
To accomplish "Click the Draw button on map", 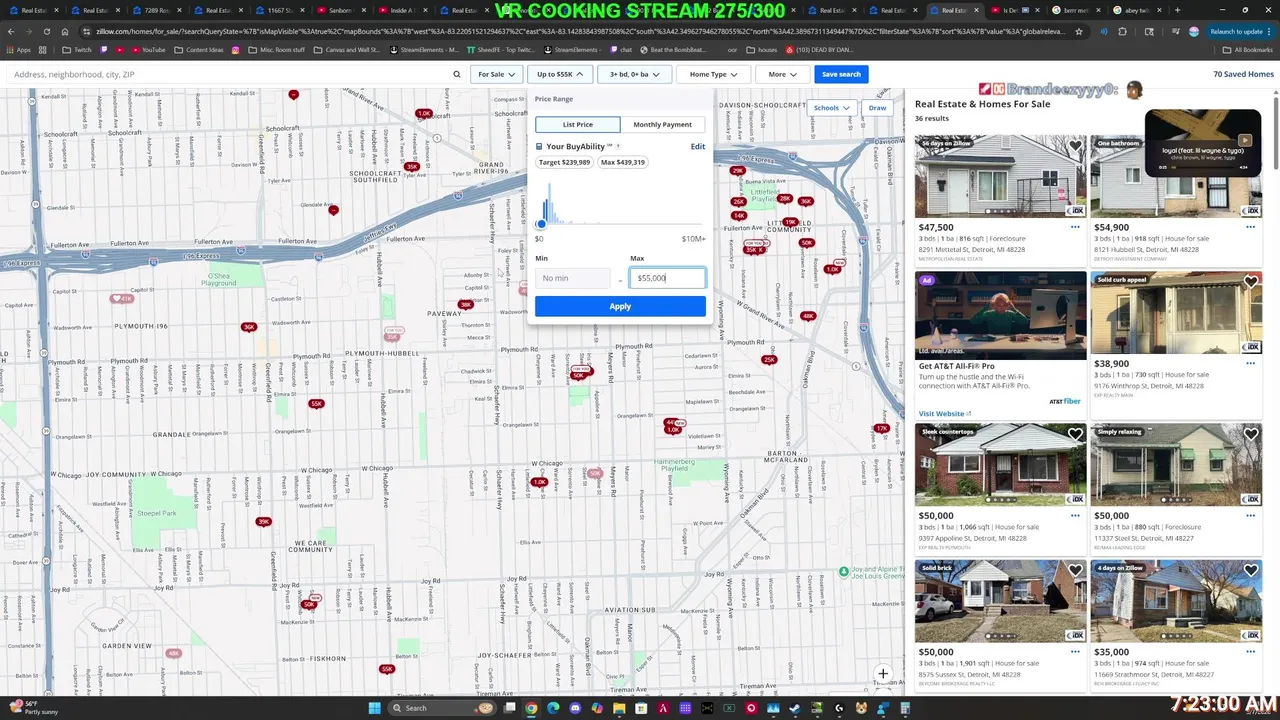I will pos(877,108).
